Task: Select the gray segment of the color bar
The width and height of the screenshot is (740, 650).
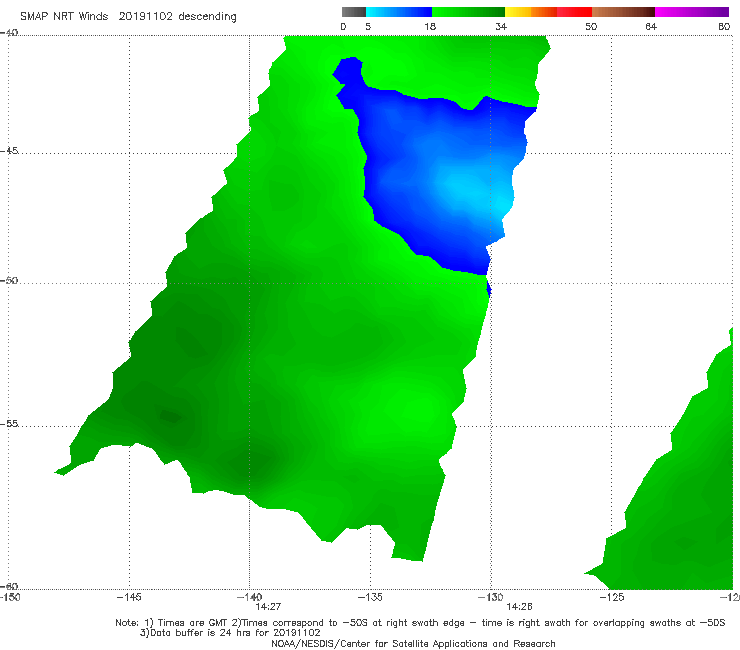Action: pyautogui.click(x=354, y=12)
